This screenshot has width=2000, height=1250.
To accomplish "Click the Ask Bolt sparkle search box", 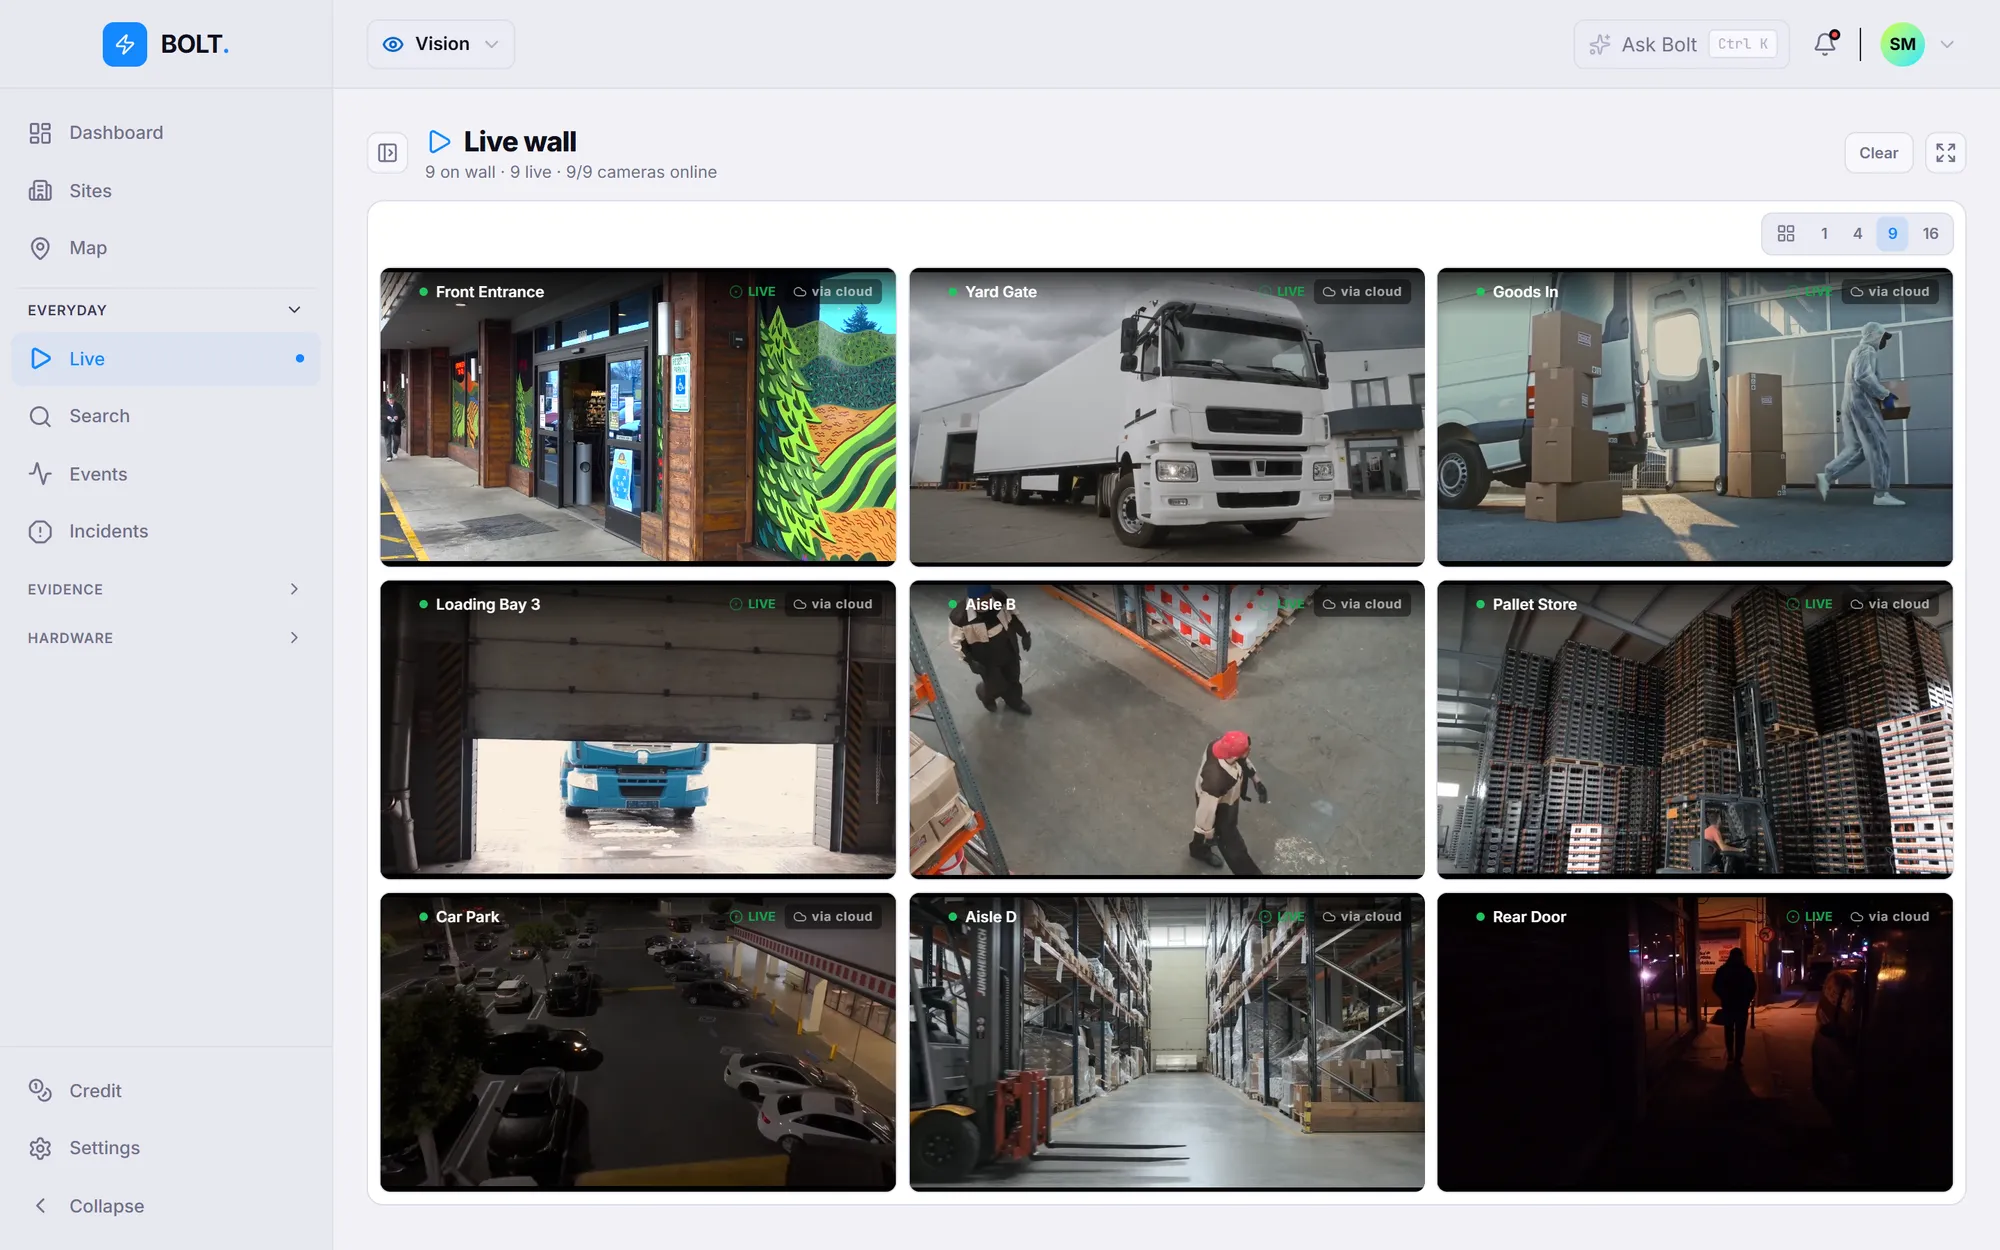I will coord(1681,44).
